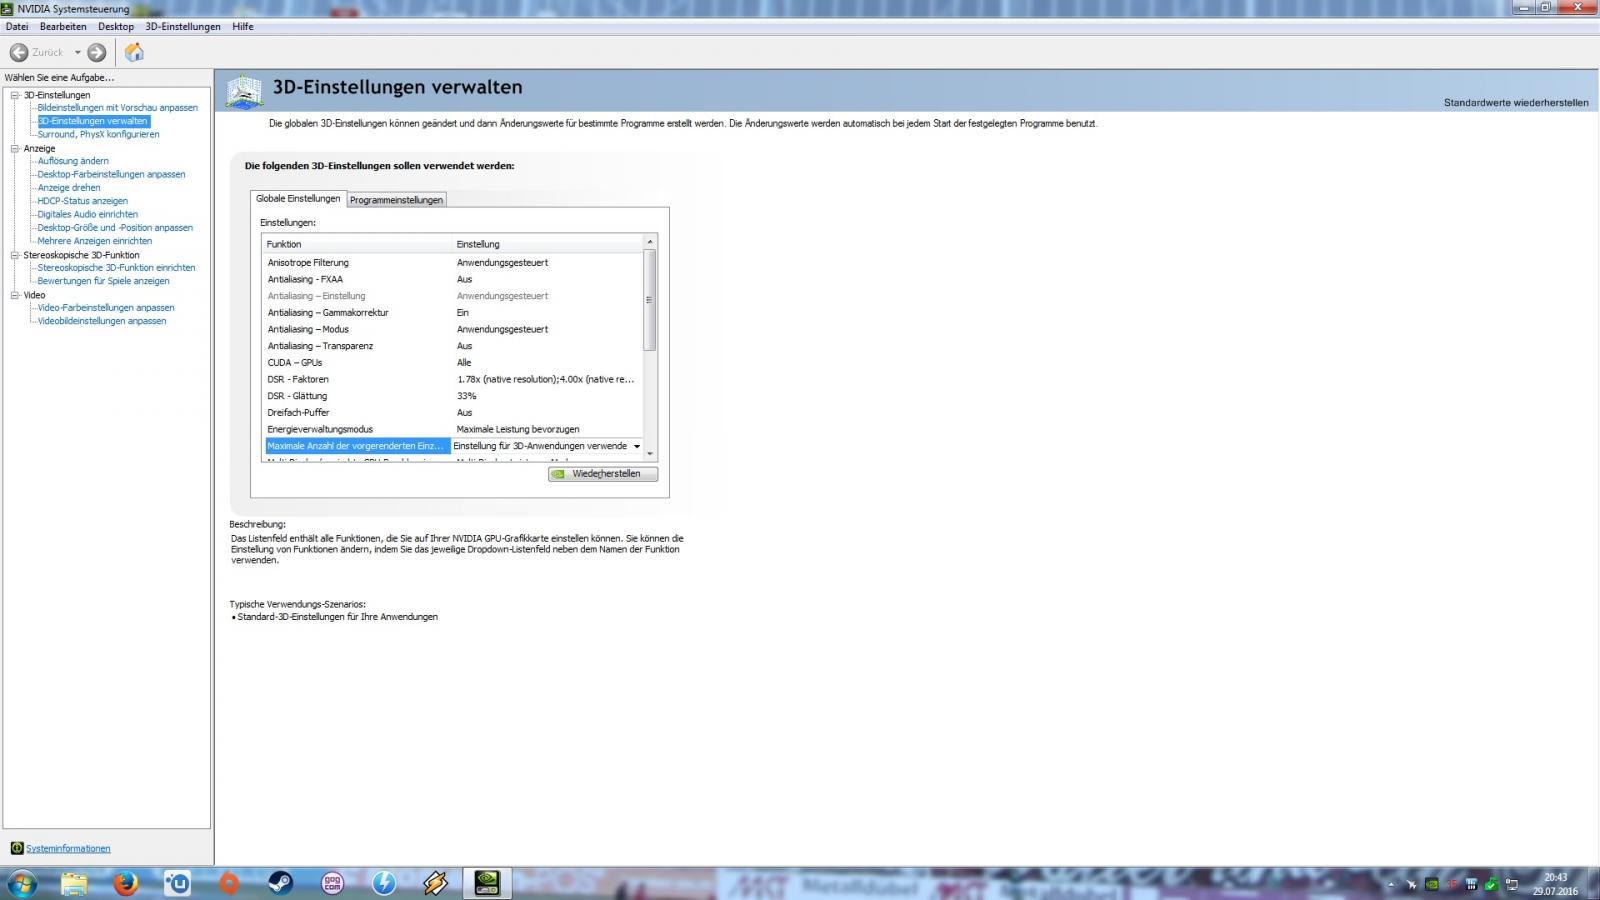This screenshot has height=900, width=1600.
Task: Open the Datei menu
Action: click(17, 27)
